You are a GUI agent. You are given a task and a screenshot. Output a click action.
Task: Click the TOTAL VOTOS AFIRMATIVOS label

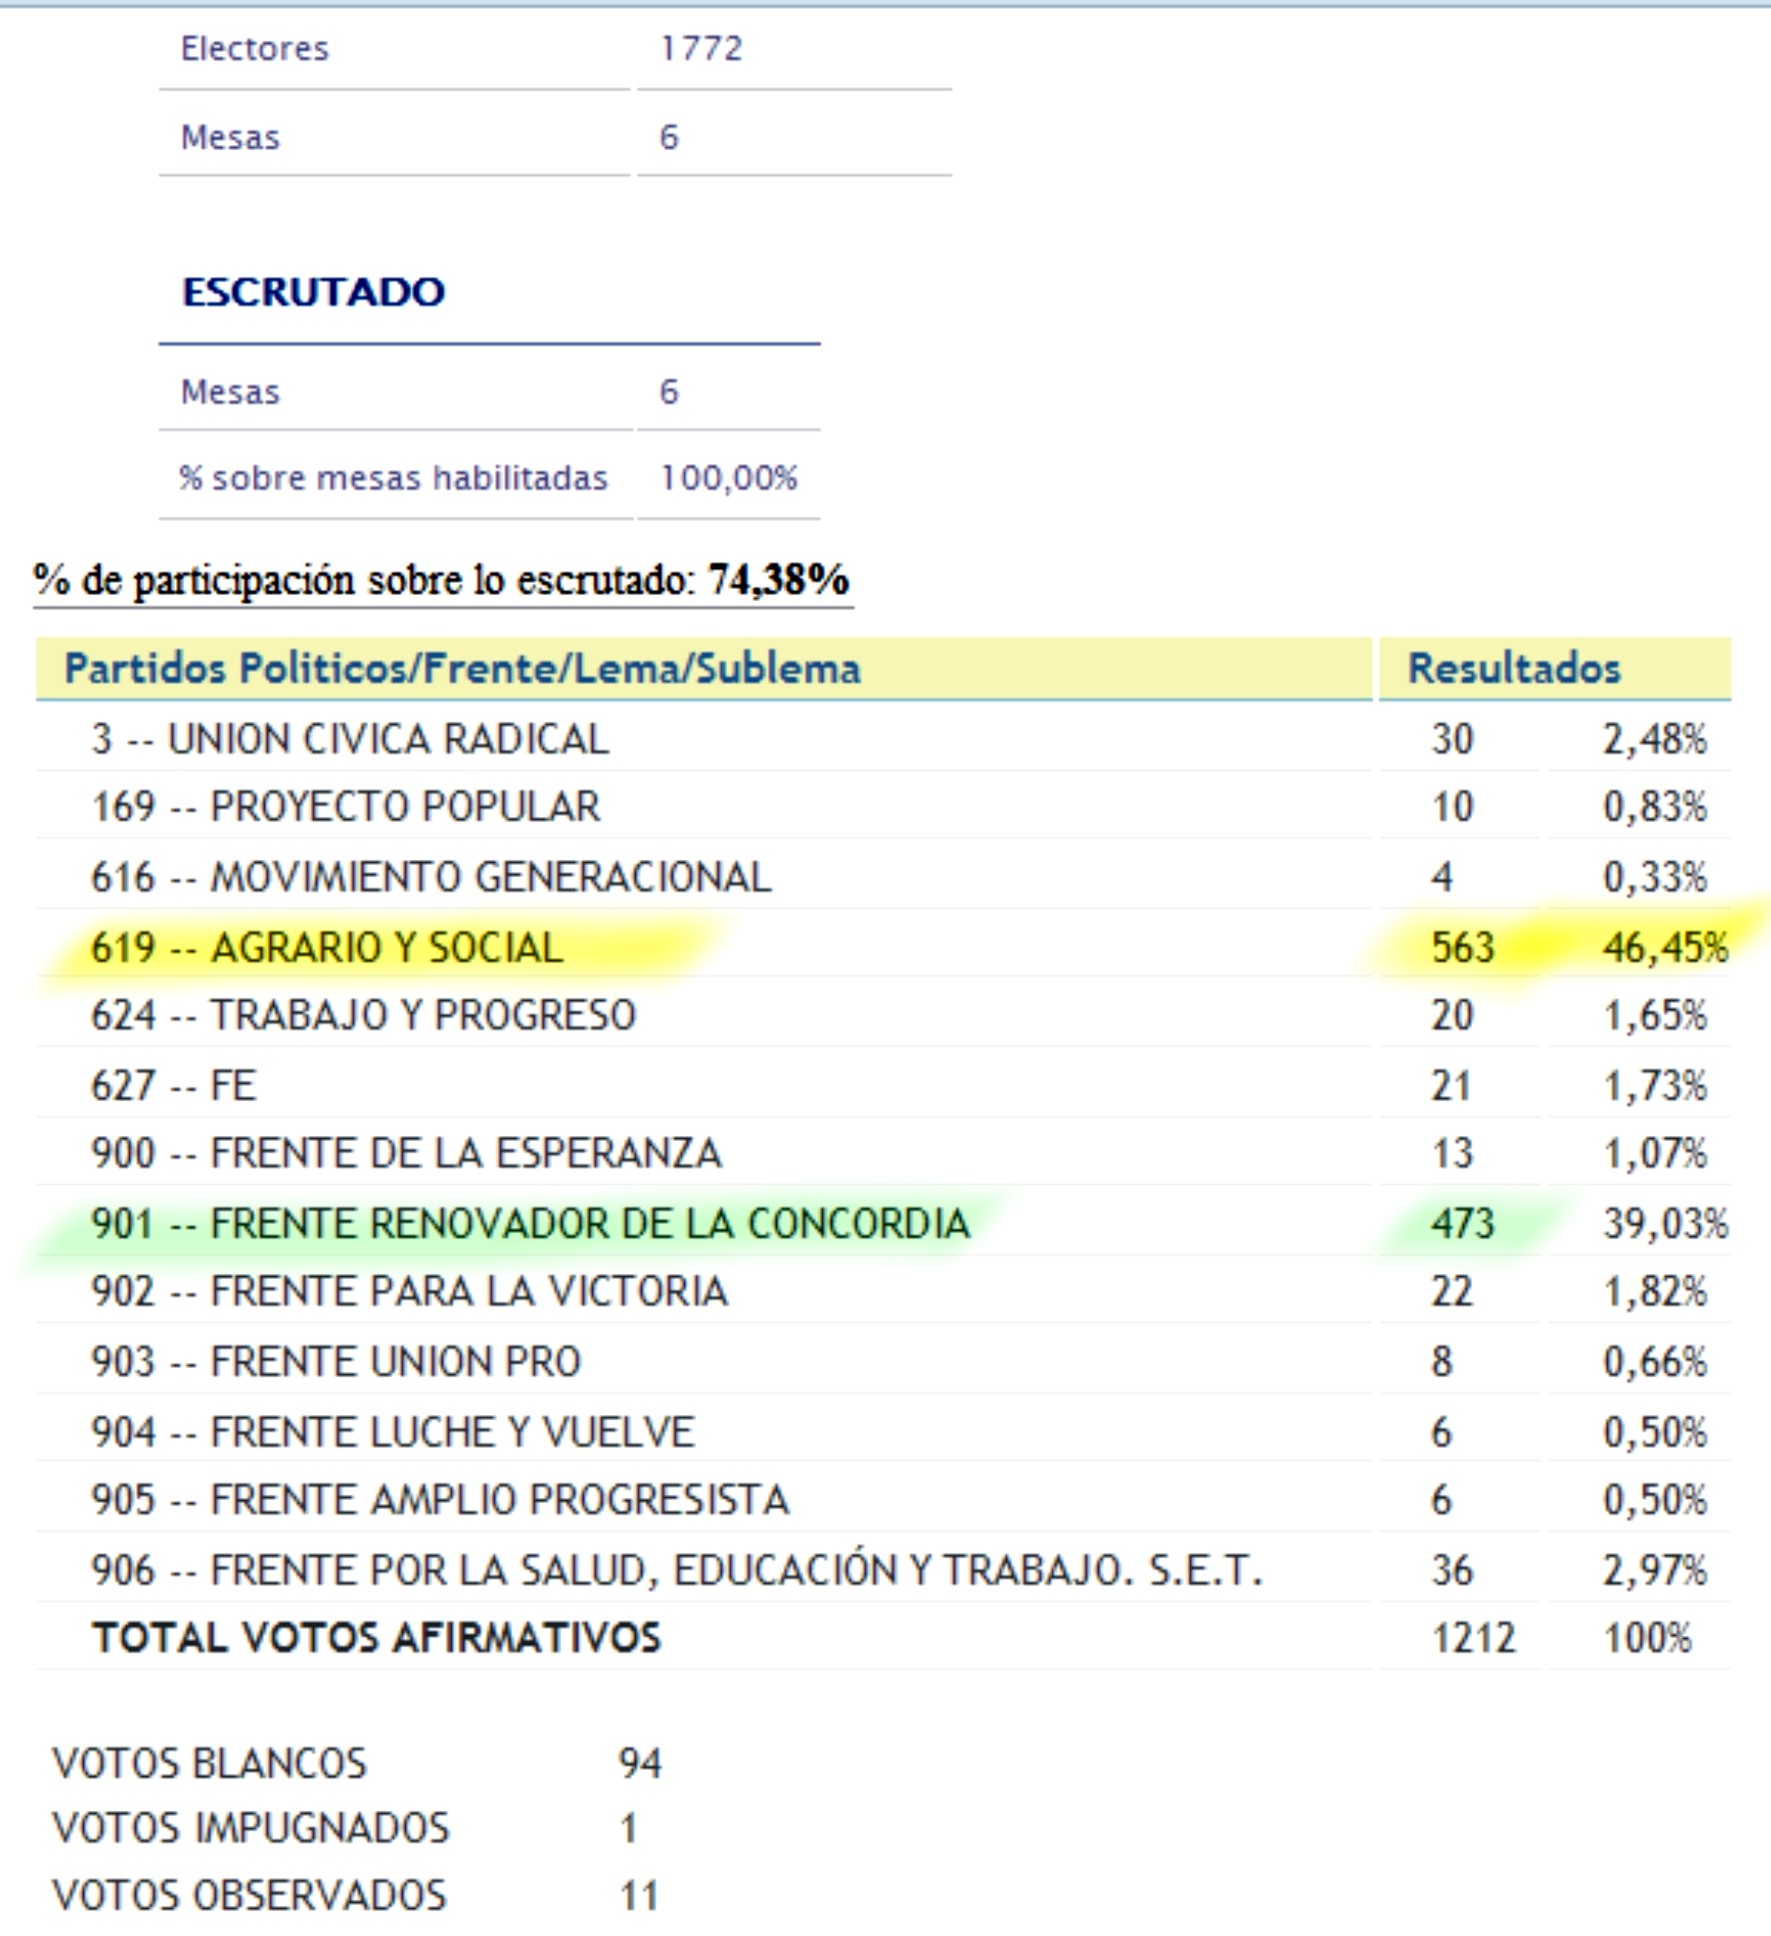pos(376,1638)
